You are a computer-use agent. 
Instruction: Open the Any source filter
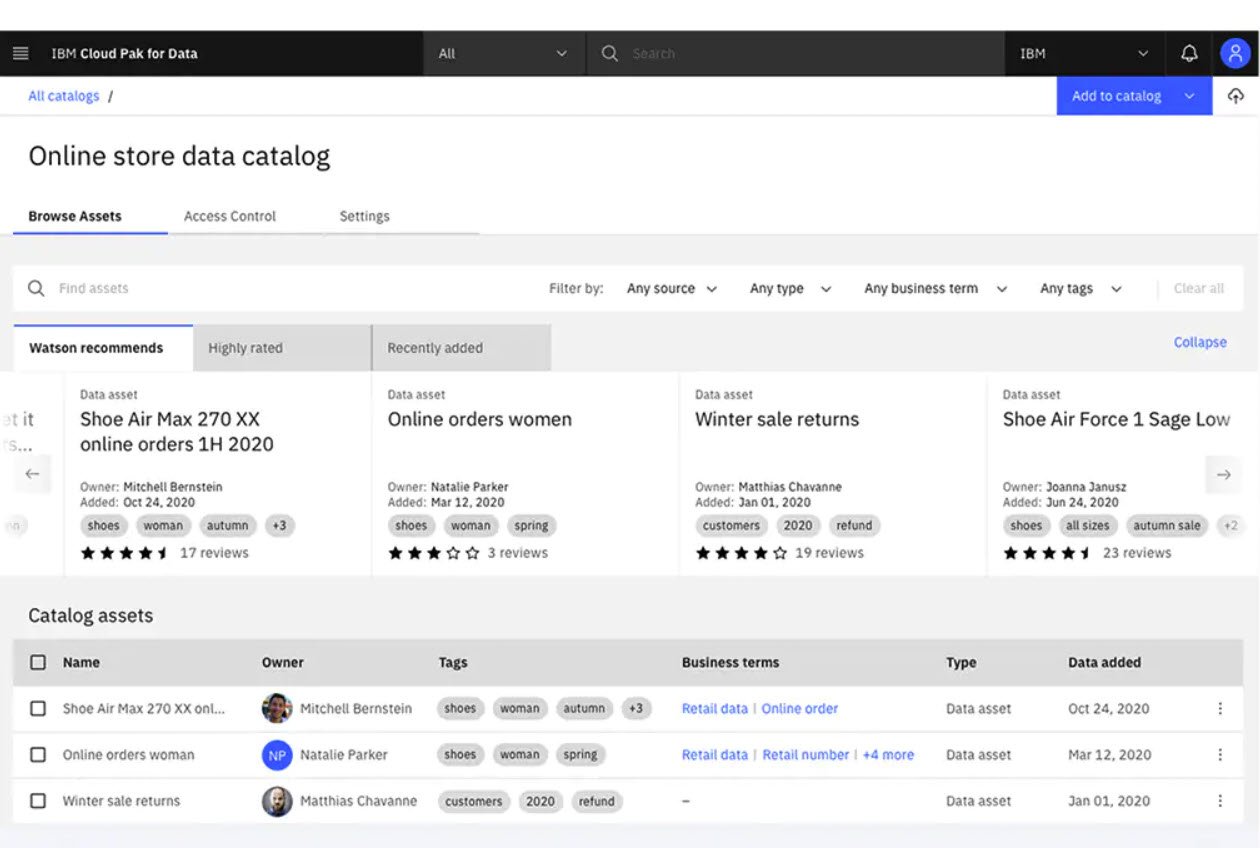point(672,289)
